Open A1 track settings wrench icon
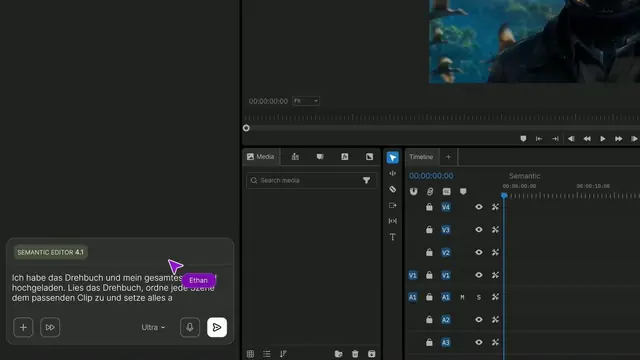640x360 pixels. [495, 297]
